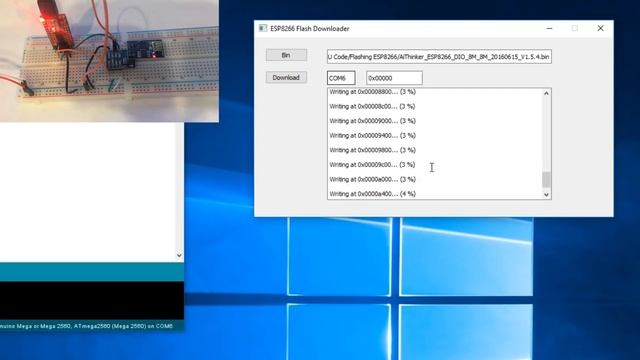640x360 pixels.
Task: Select log line 'Writing at 0x00009c00'
Action: click(x=372, y=164)
